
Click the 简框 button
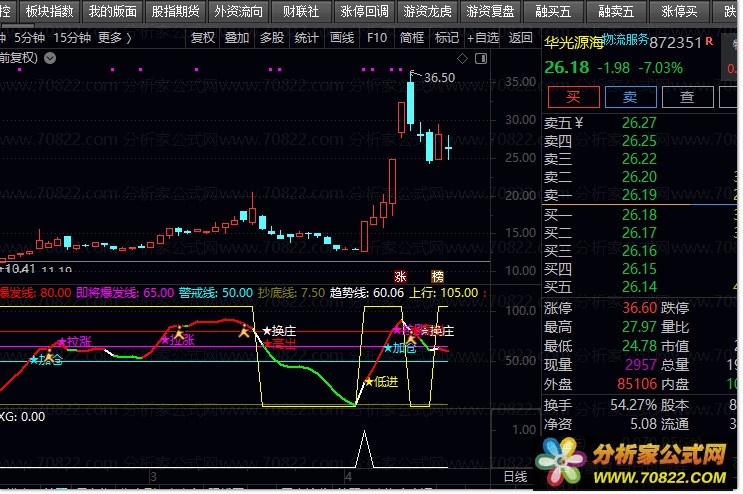click(411, 38)
